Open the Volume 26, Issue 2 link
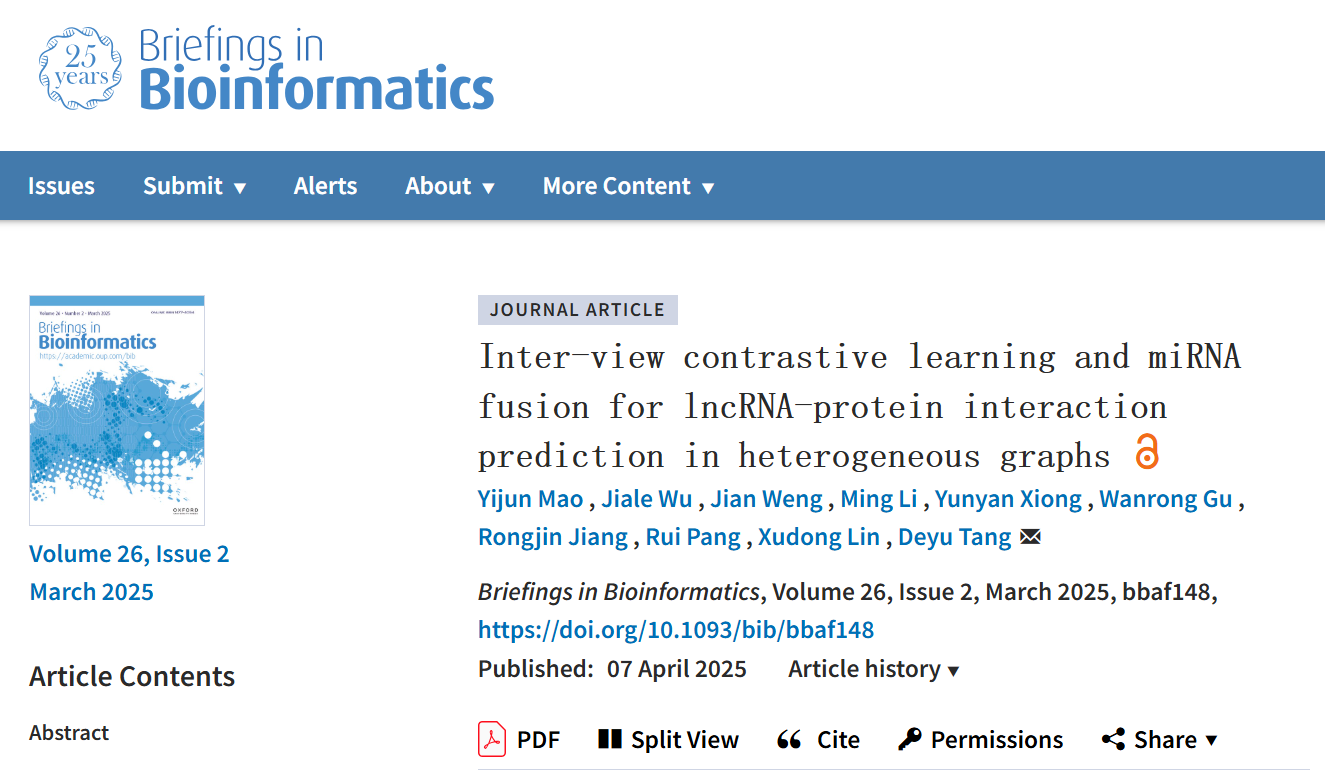This screenshot has height=770, width=1325. point(129,554)
